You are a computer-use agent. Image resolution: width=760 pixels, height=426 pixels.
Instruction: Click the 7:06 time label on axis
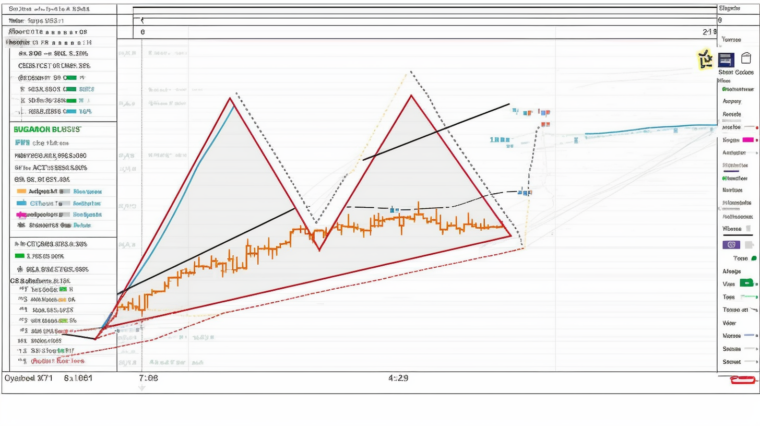coord(147,379)
